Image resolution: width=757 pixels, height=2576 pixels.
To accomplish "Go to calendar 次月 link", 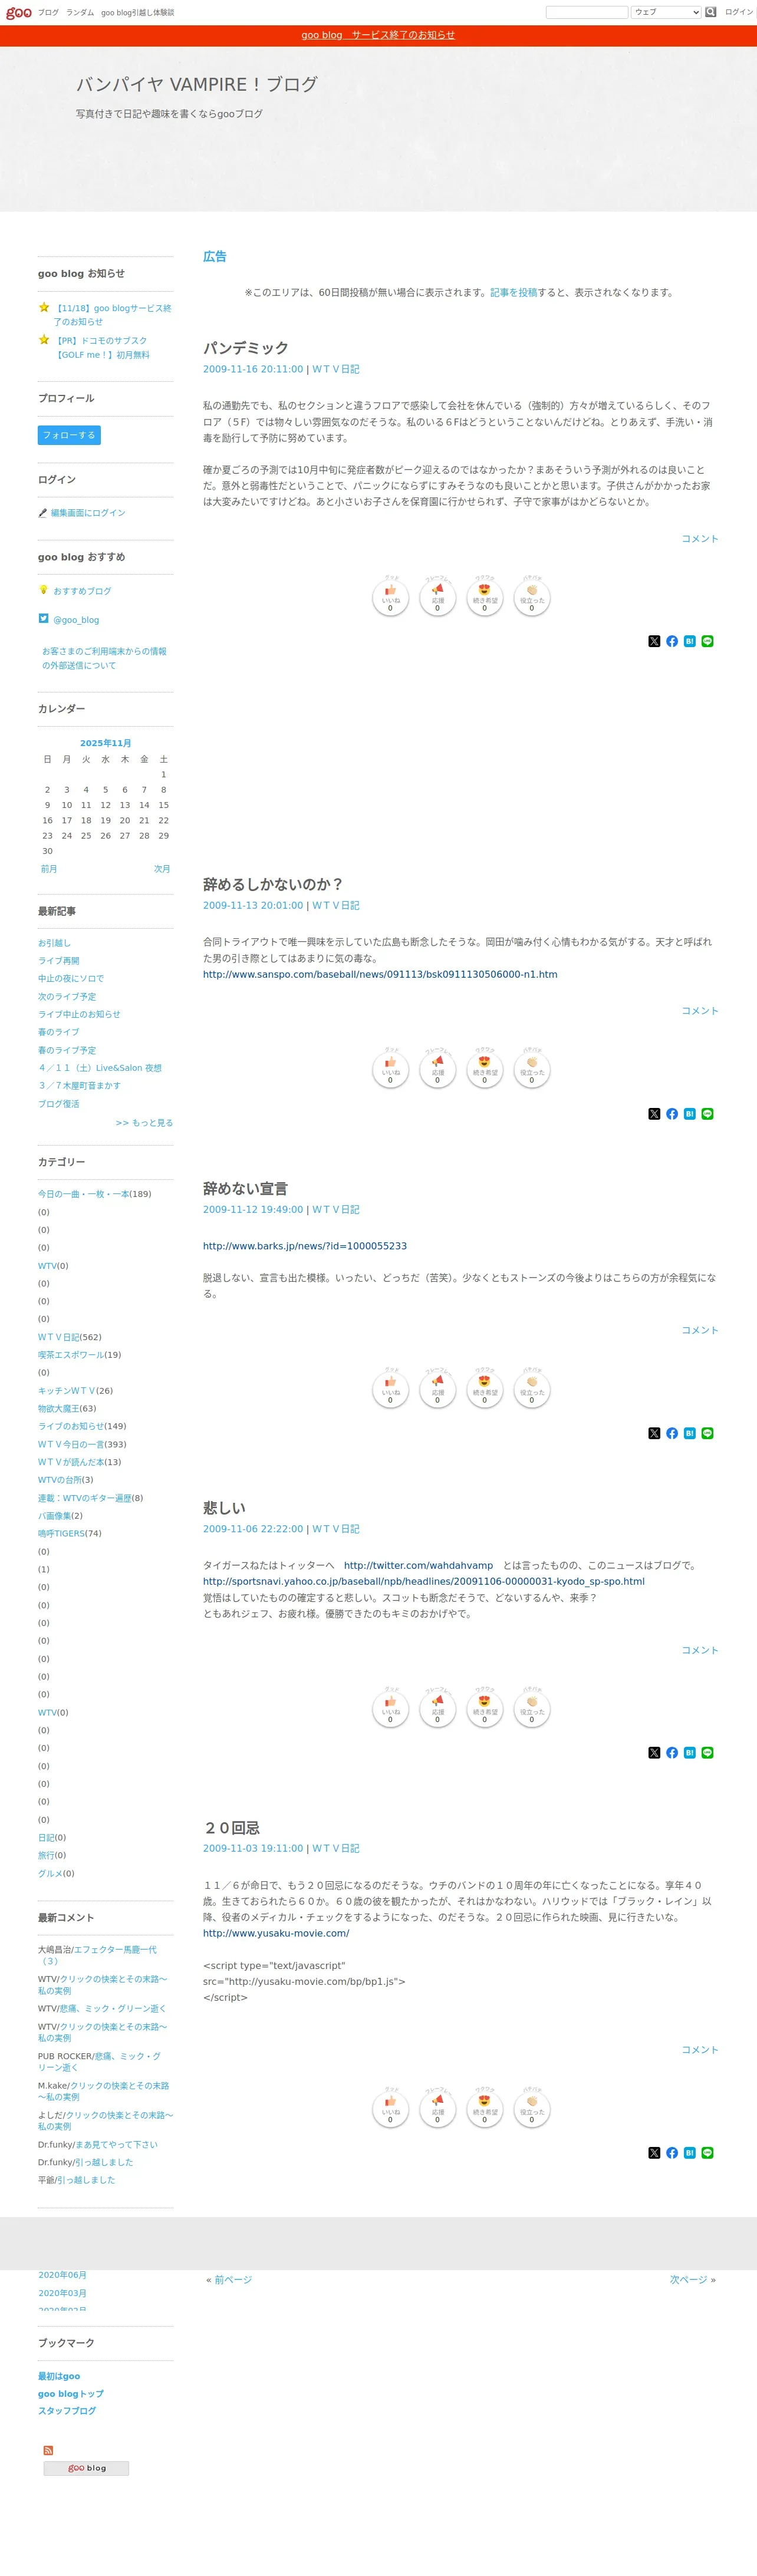I will tap(162, 868).
